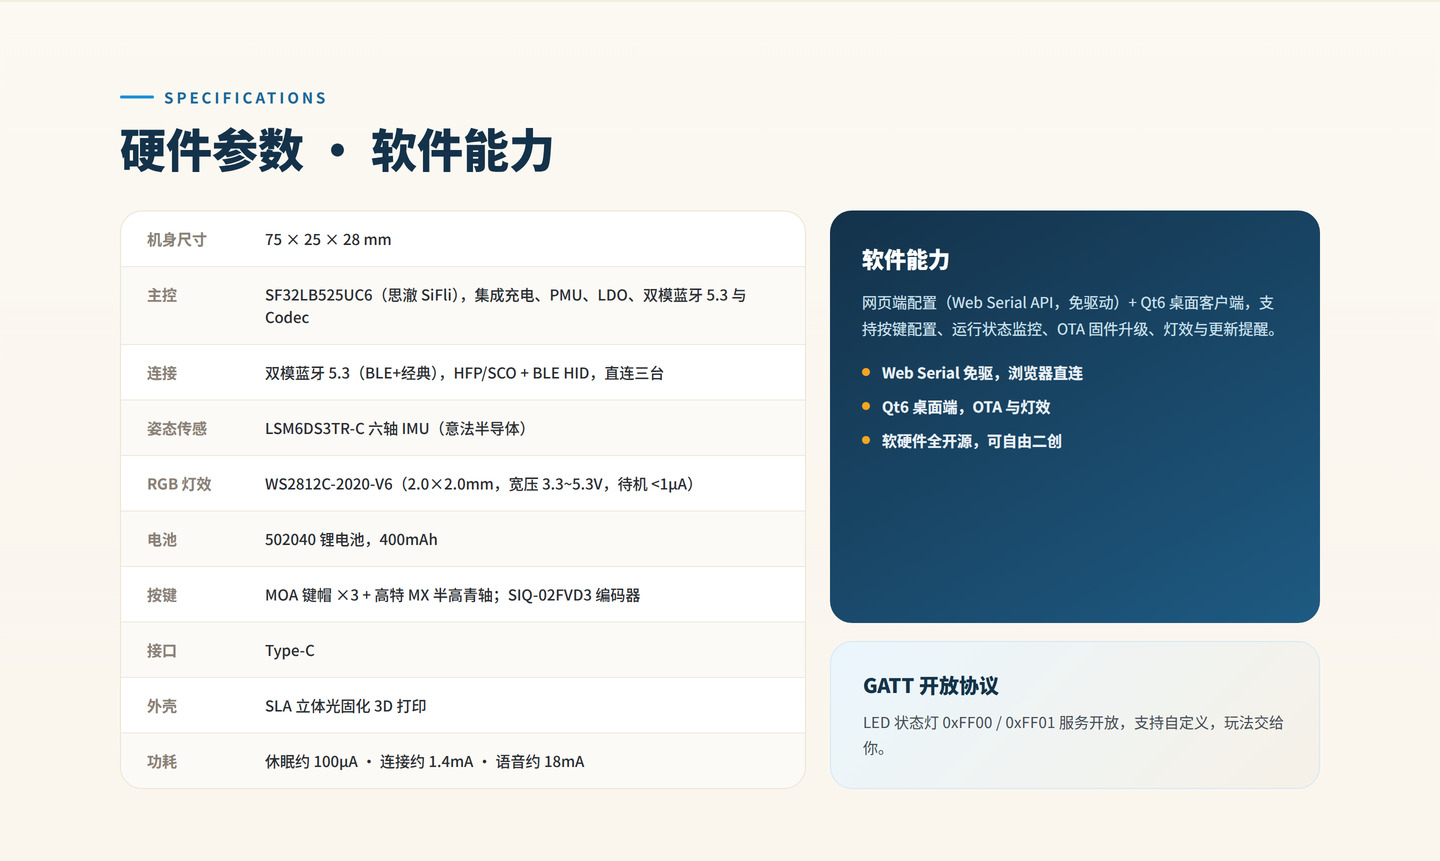Click the 双模蓝牙 5.3（BLE+经典）connection value
Screen dimensions: 1440x861
coord(464,373)
